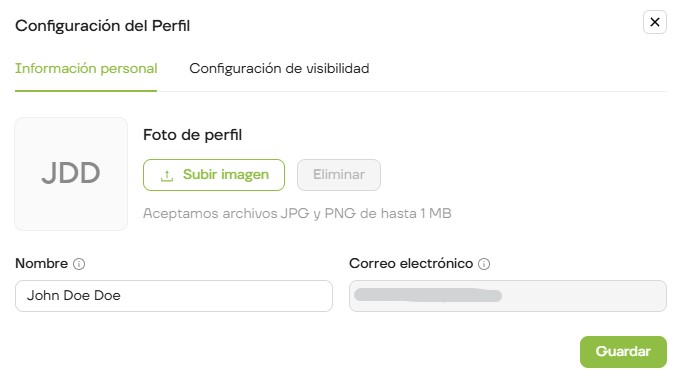
Task: Switch to Configuración de visibilidad tab
Action: coord(279,68)
